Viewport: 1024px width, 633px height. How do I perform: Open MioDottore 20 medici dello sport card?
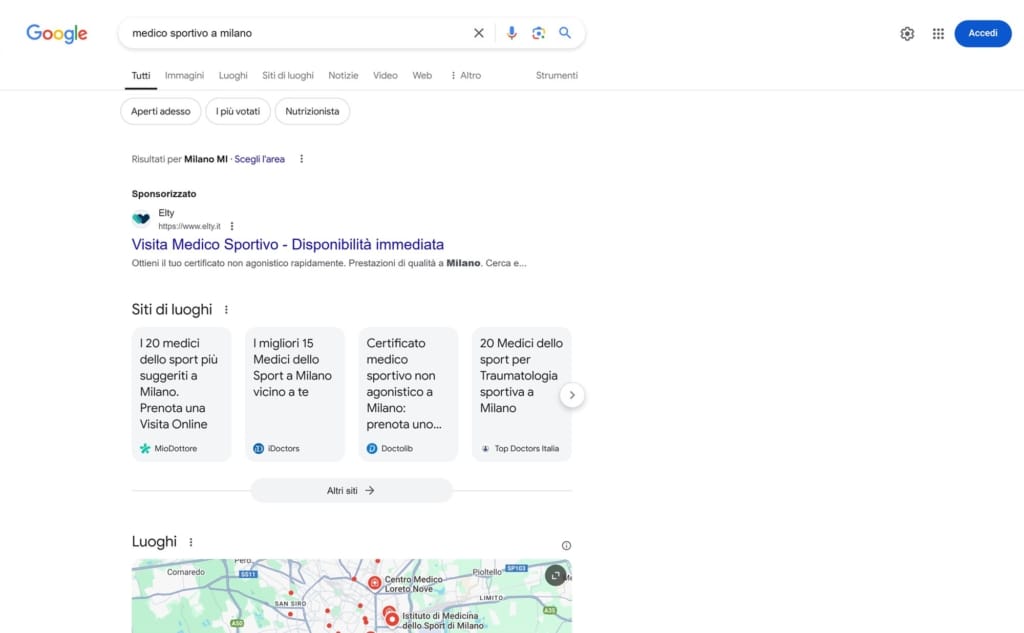182,394
